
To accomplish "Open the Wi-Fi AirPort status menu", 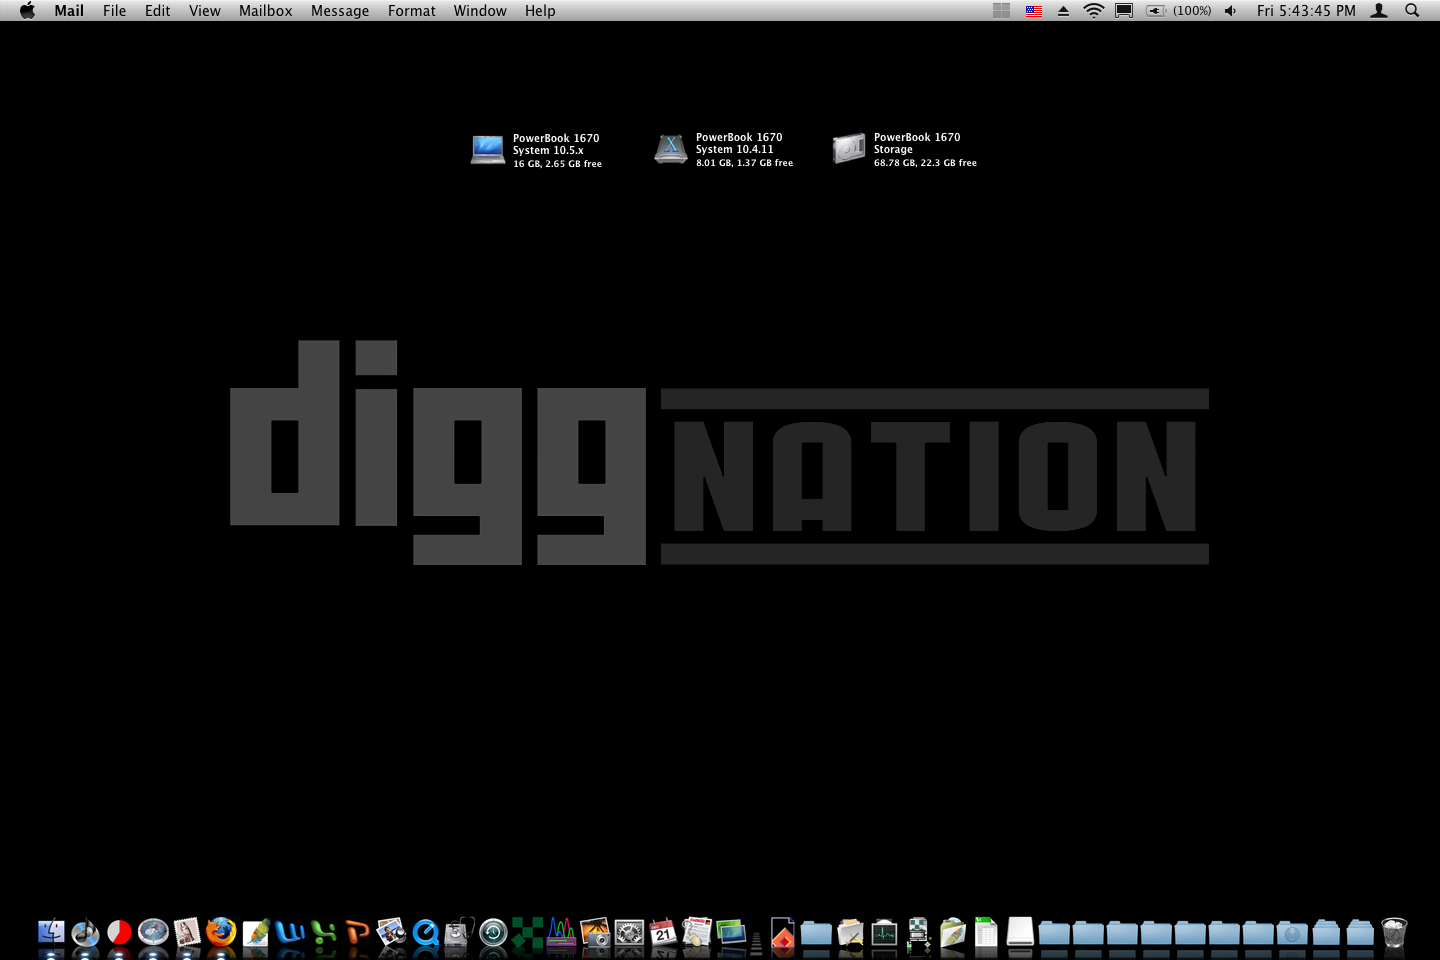I will (1094, 10).
